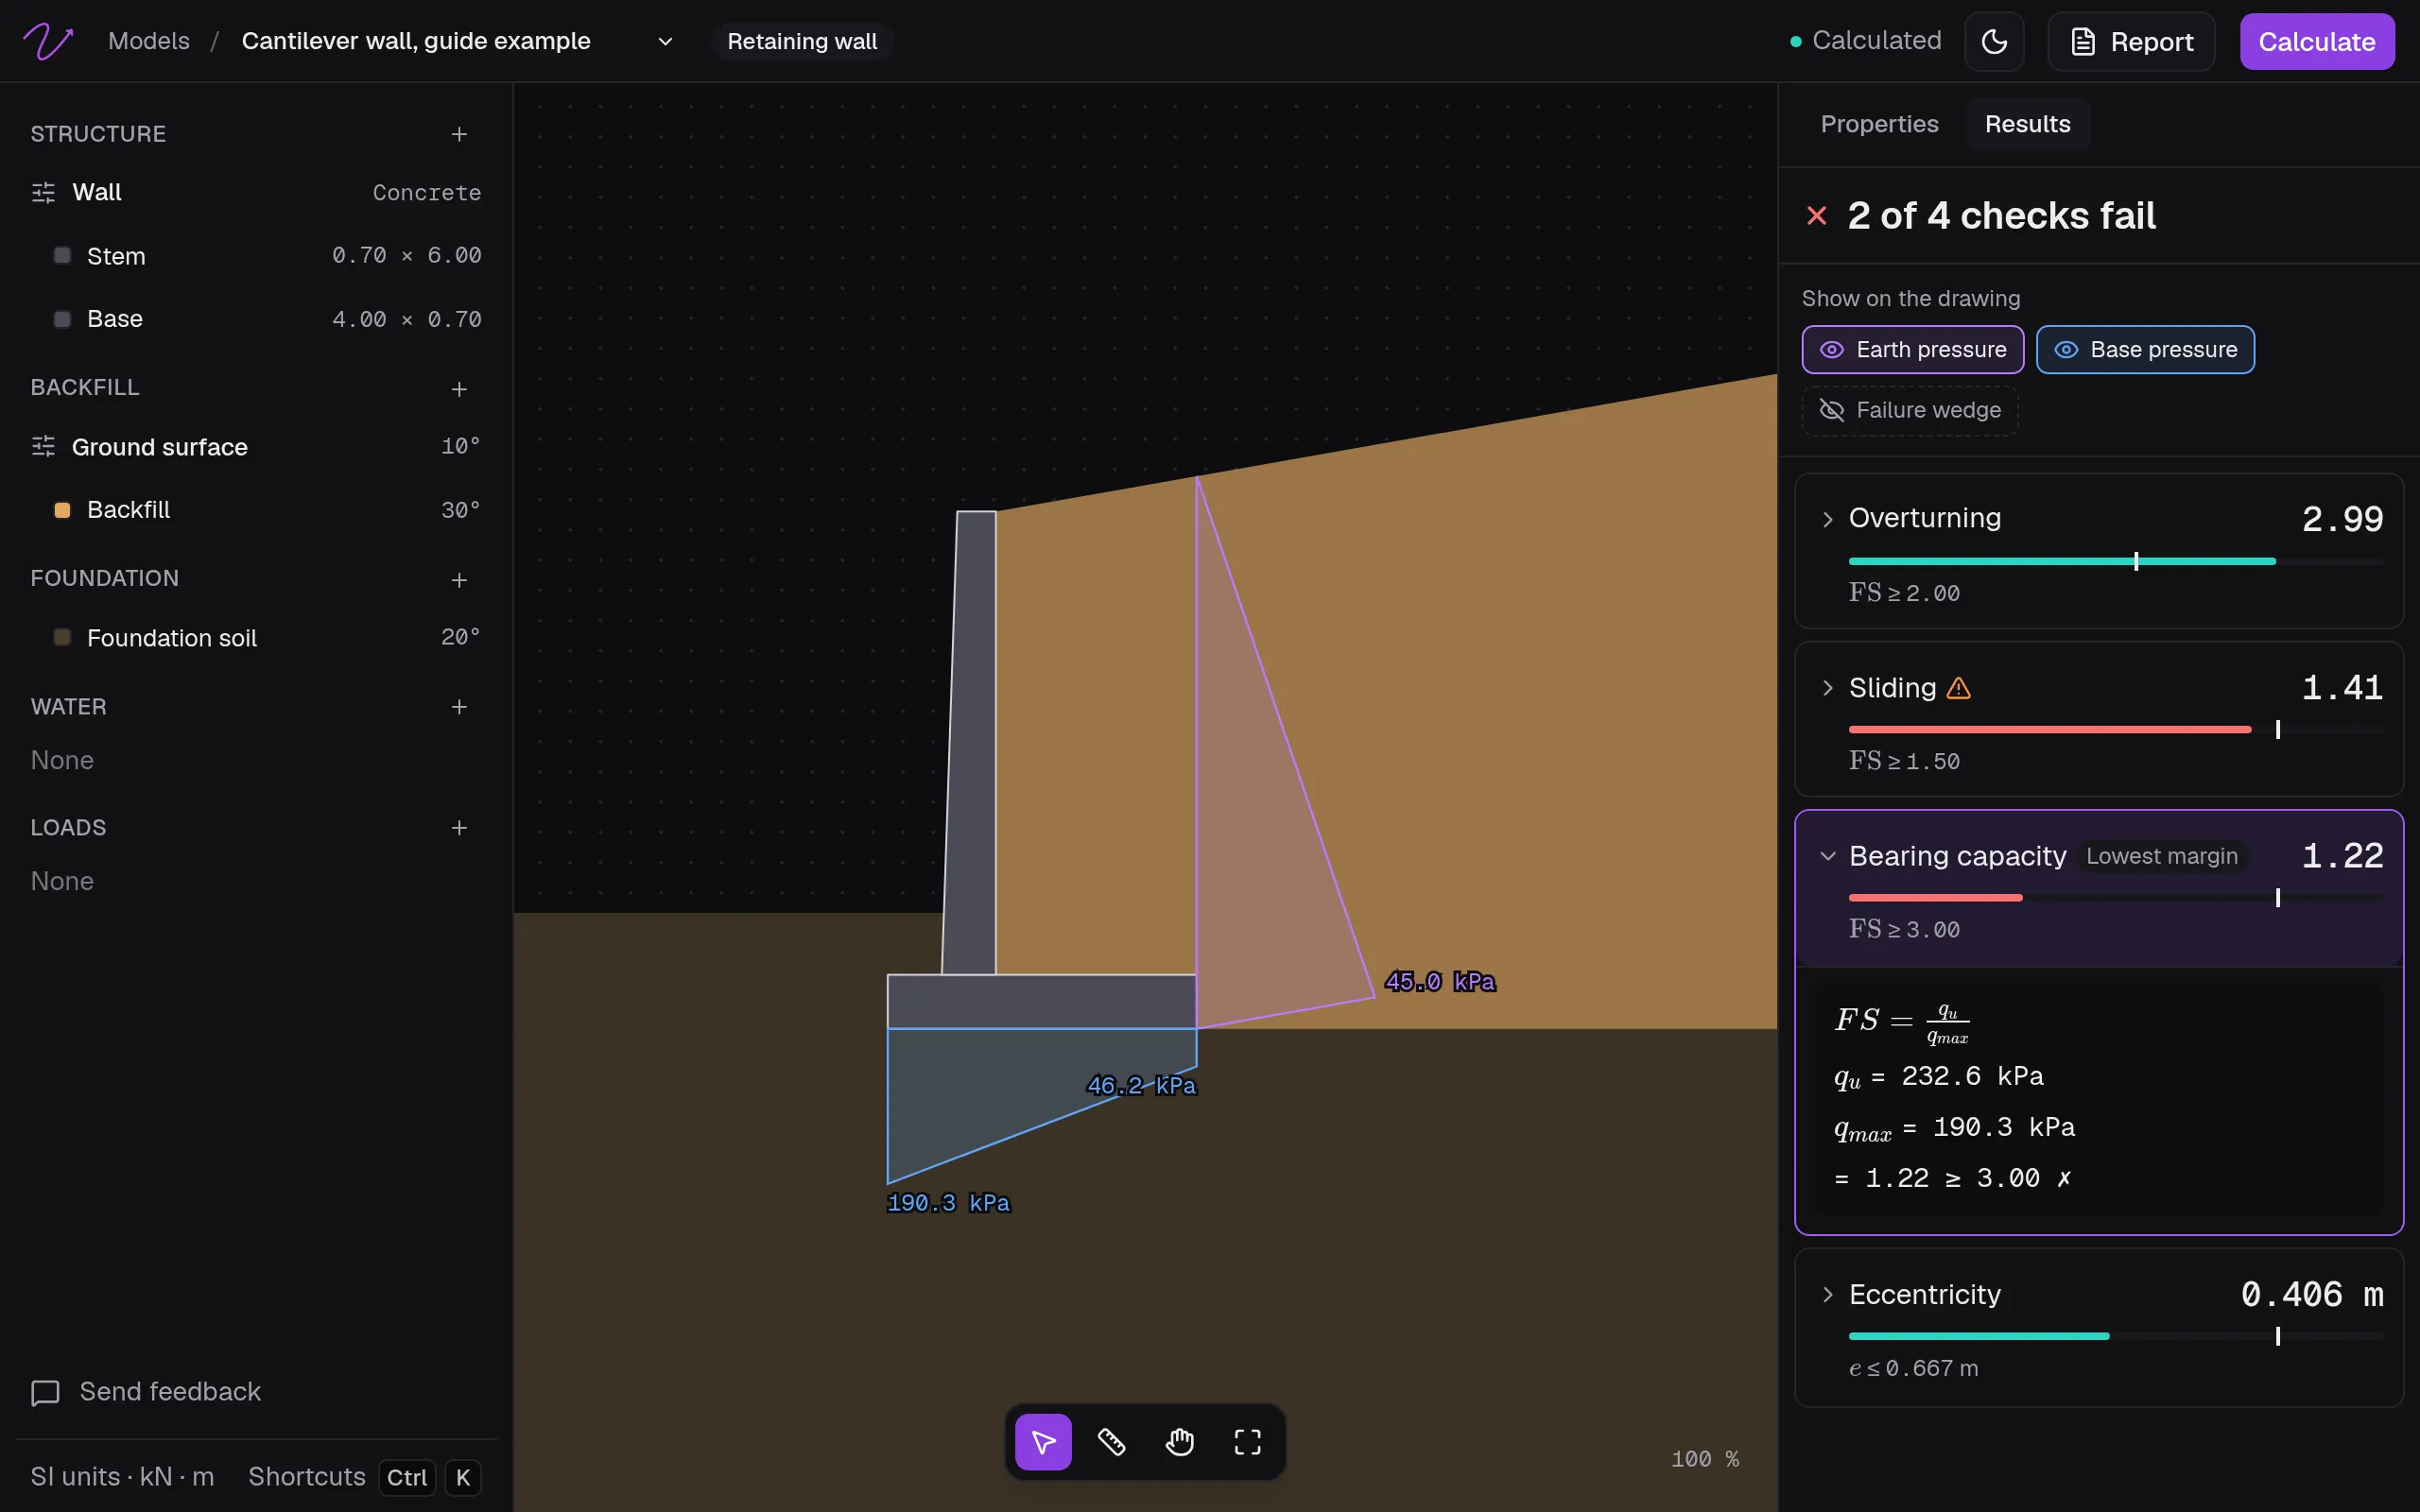Image resolution: width=2420 pixels, height=1512 pixels.
Task: Select the Base row 4.00 × 0.70
Action: pos(256,319)
